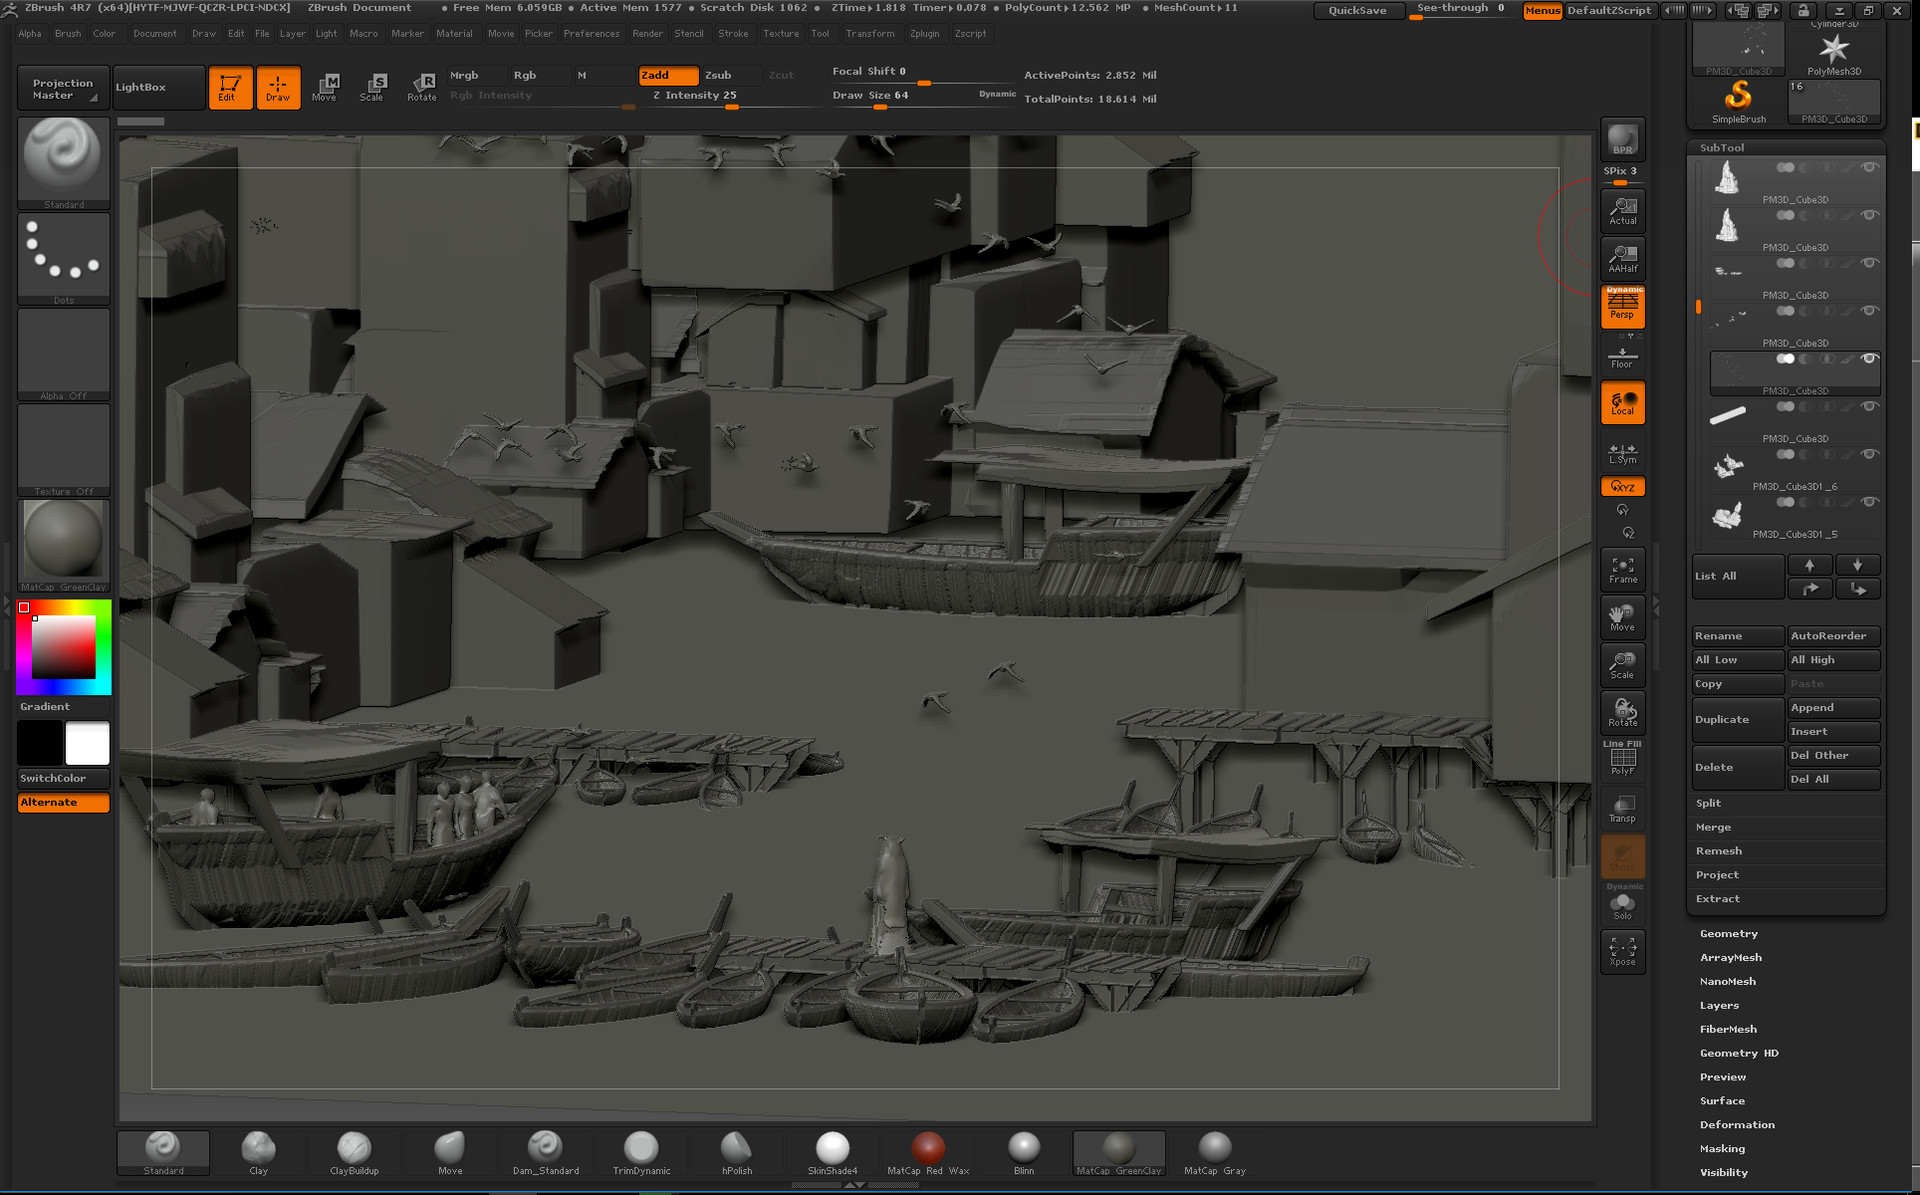Screen dimensions: 1920x1195
Task: Click the right shelf Rotate canvas icon
Action: (x=1622, y=713)
